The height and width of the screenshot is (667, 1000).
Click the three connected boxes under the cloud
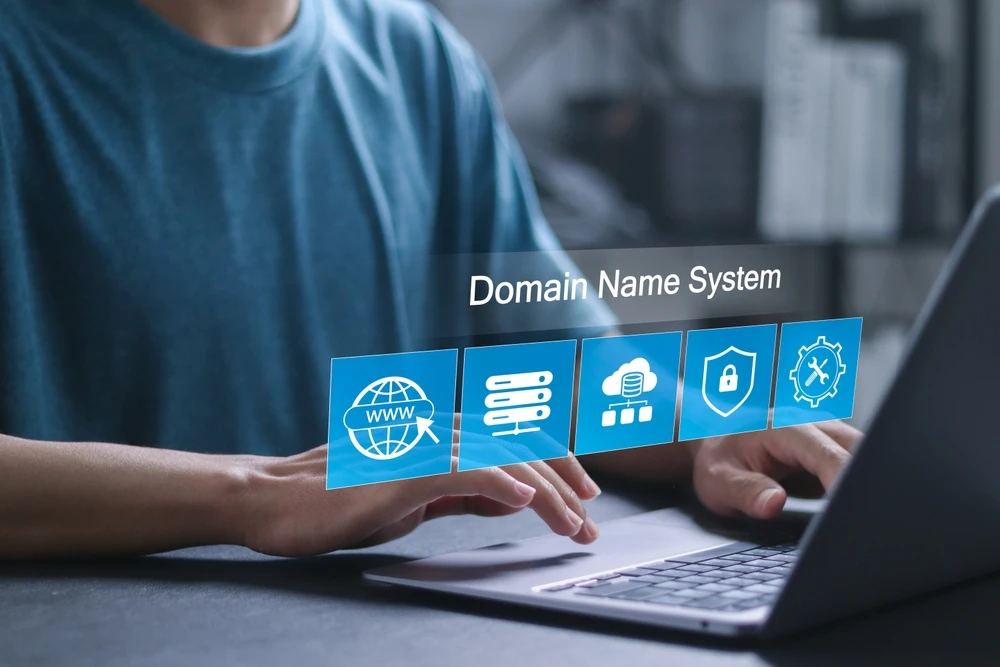[628, 415]
